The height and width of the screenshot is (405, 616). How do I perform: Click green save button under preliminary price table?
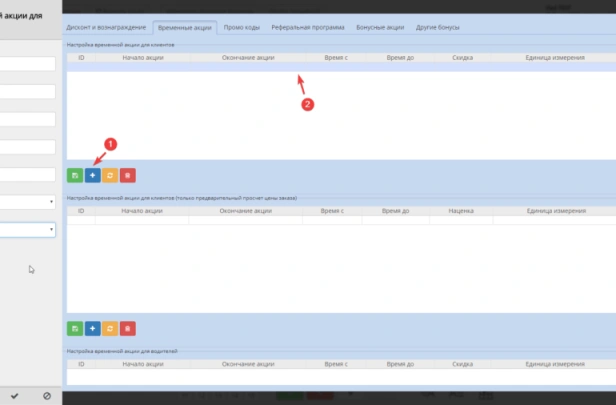(75, 328)
